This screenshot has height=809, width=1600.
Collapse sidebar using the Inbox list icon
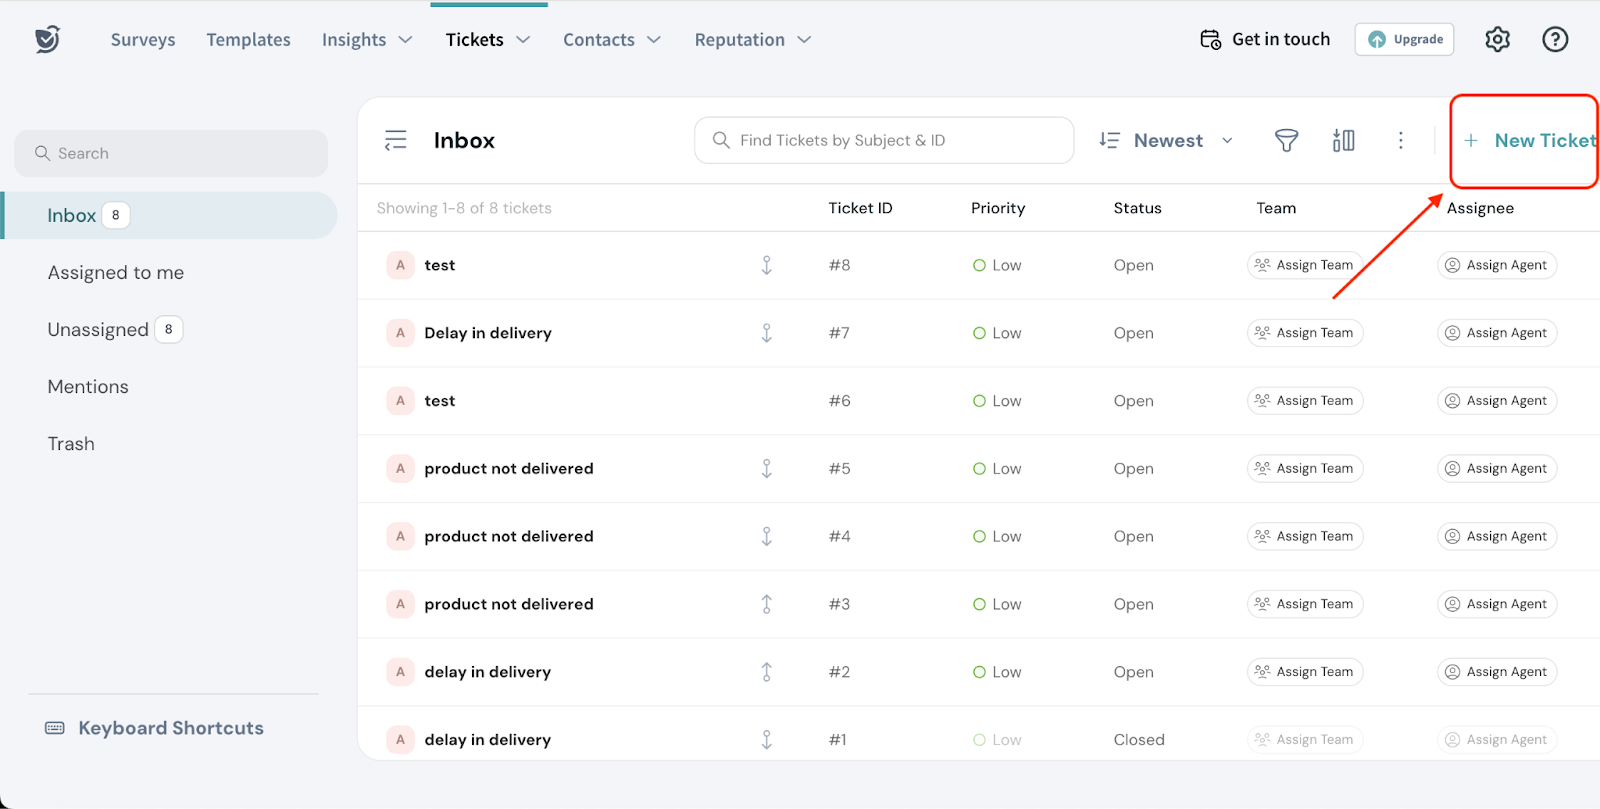point(396,141)
